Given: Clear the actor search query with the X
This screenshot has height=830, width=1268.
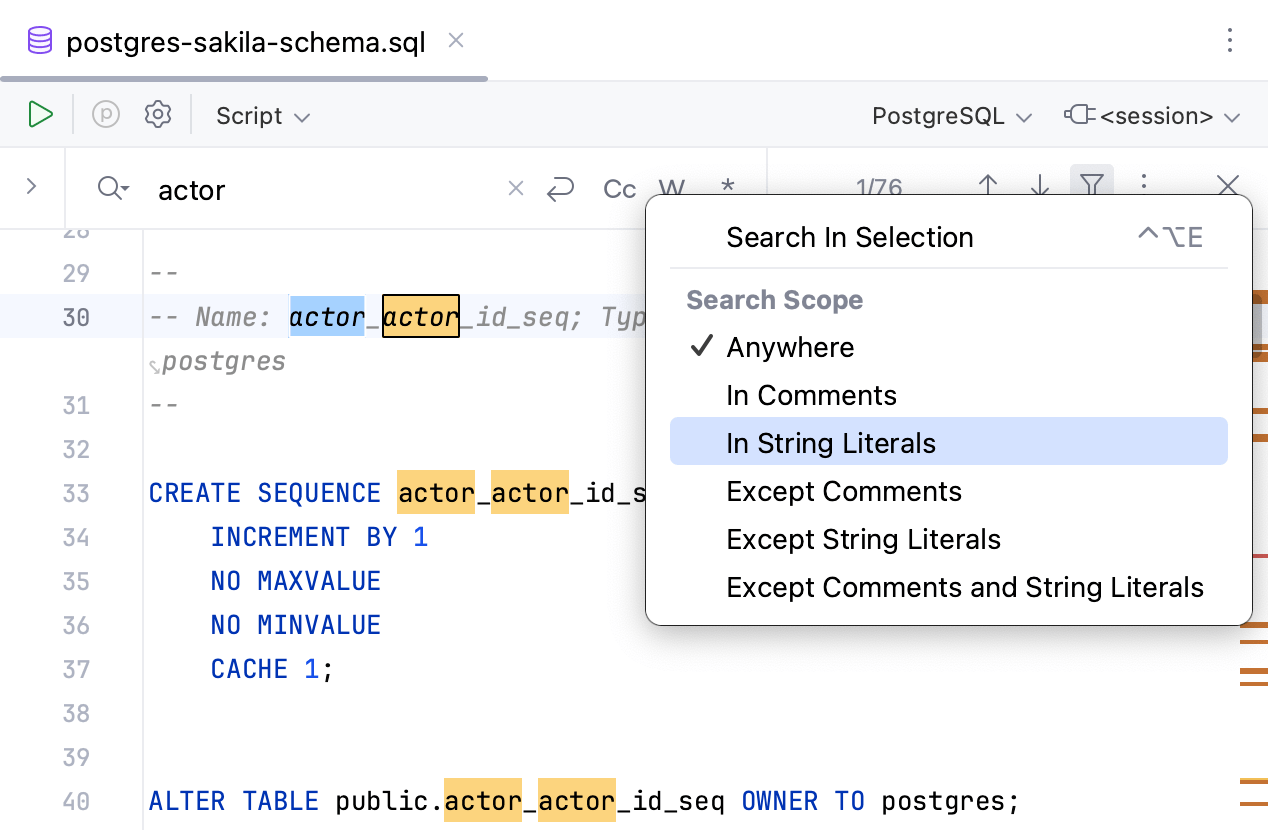Looking at the screenshot, I should tap(515, 188).
